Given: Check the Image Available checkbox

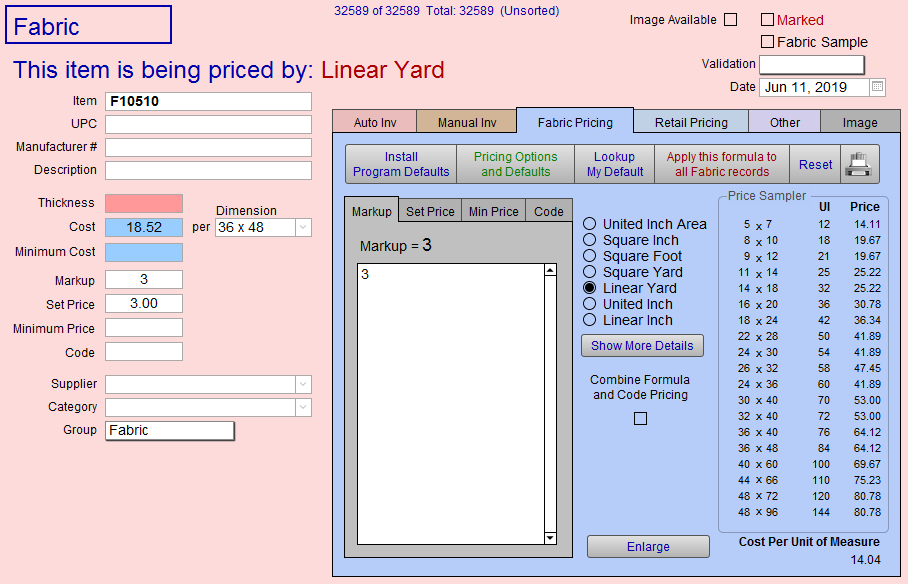Looking at the screenshot, I should 730,20.
